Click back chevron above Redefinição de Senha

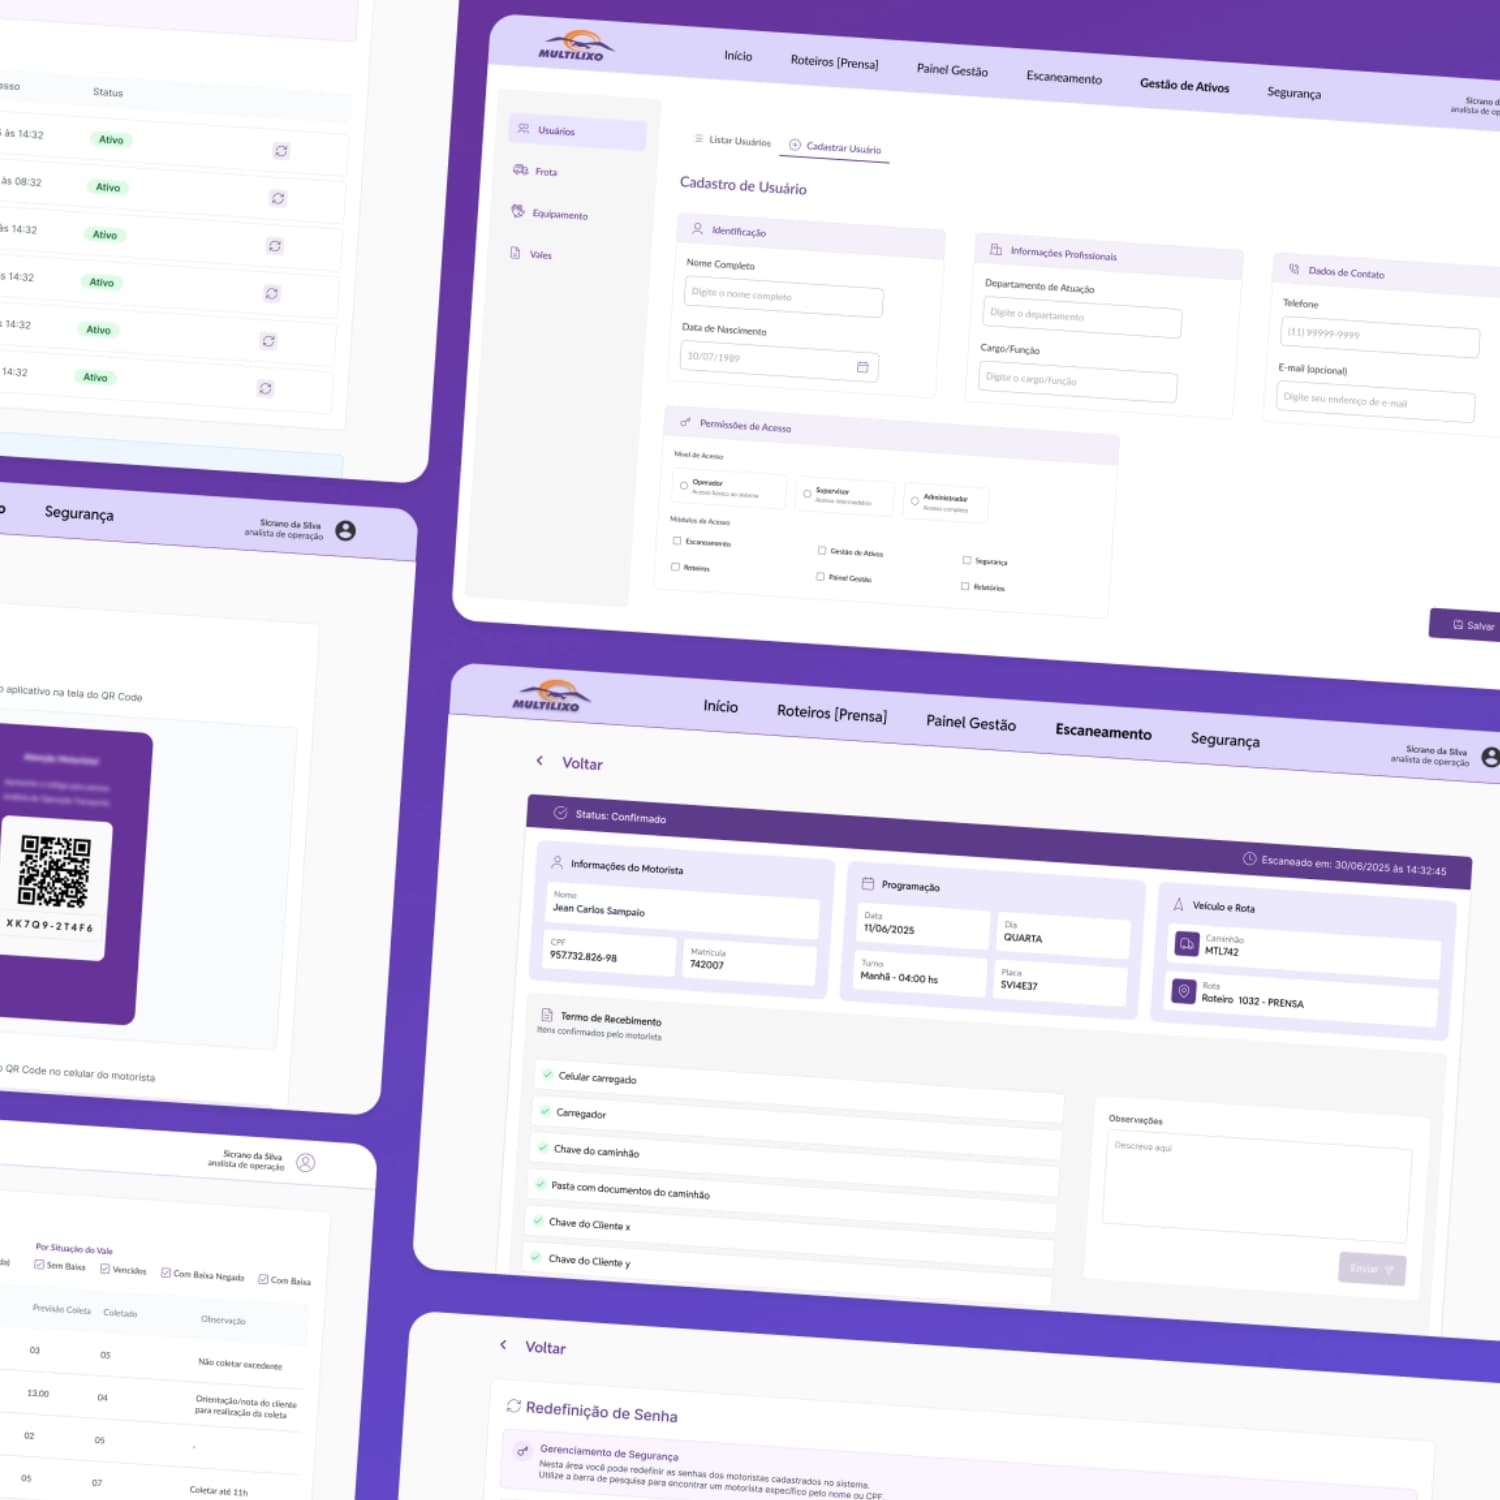pyautogui.click(x=503, y=1345)
